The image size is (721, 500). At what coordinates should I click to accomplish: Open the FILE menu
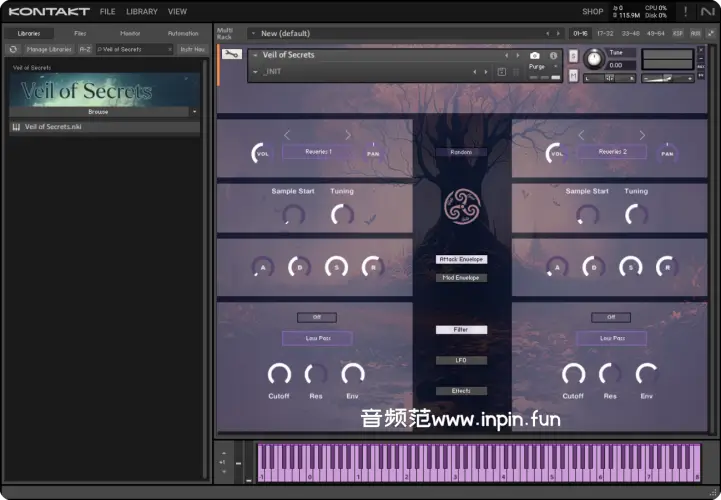[x=108, y=12]
